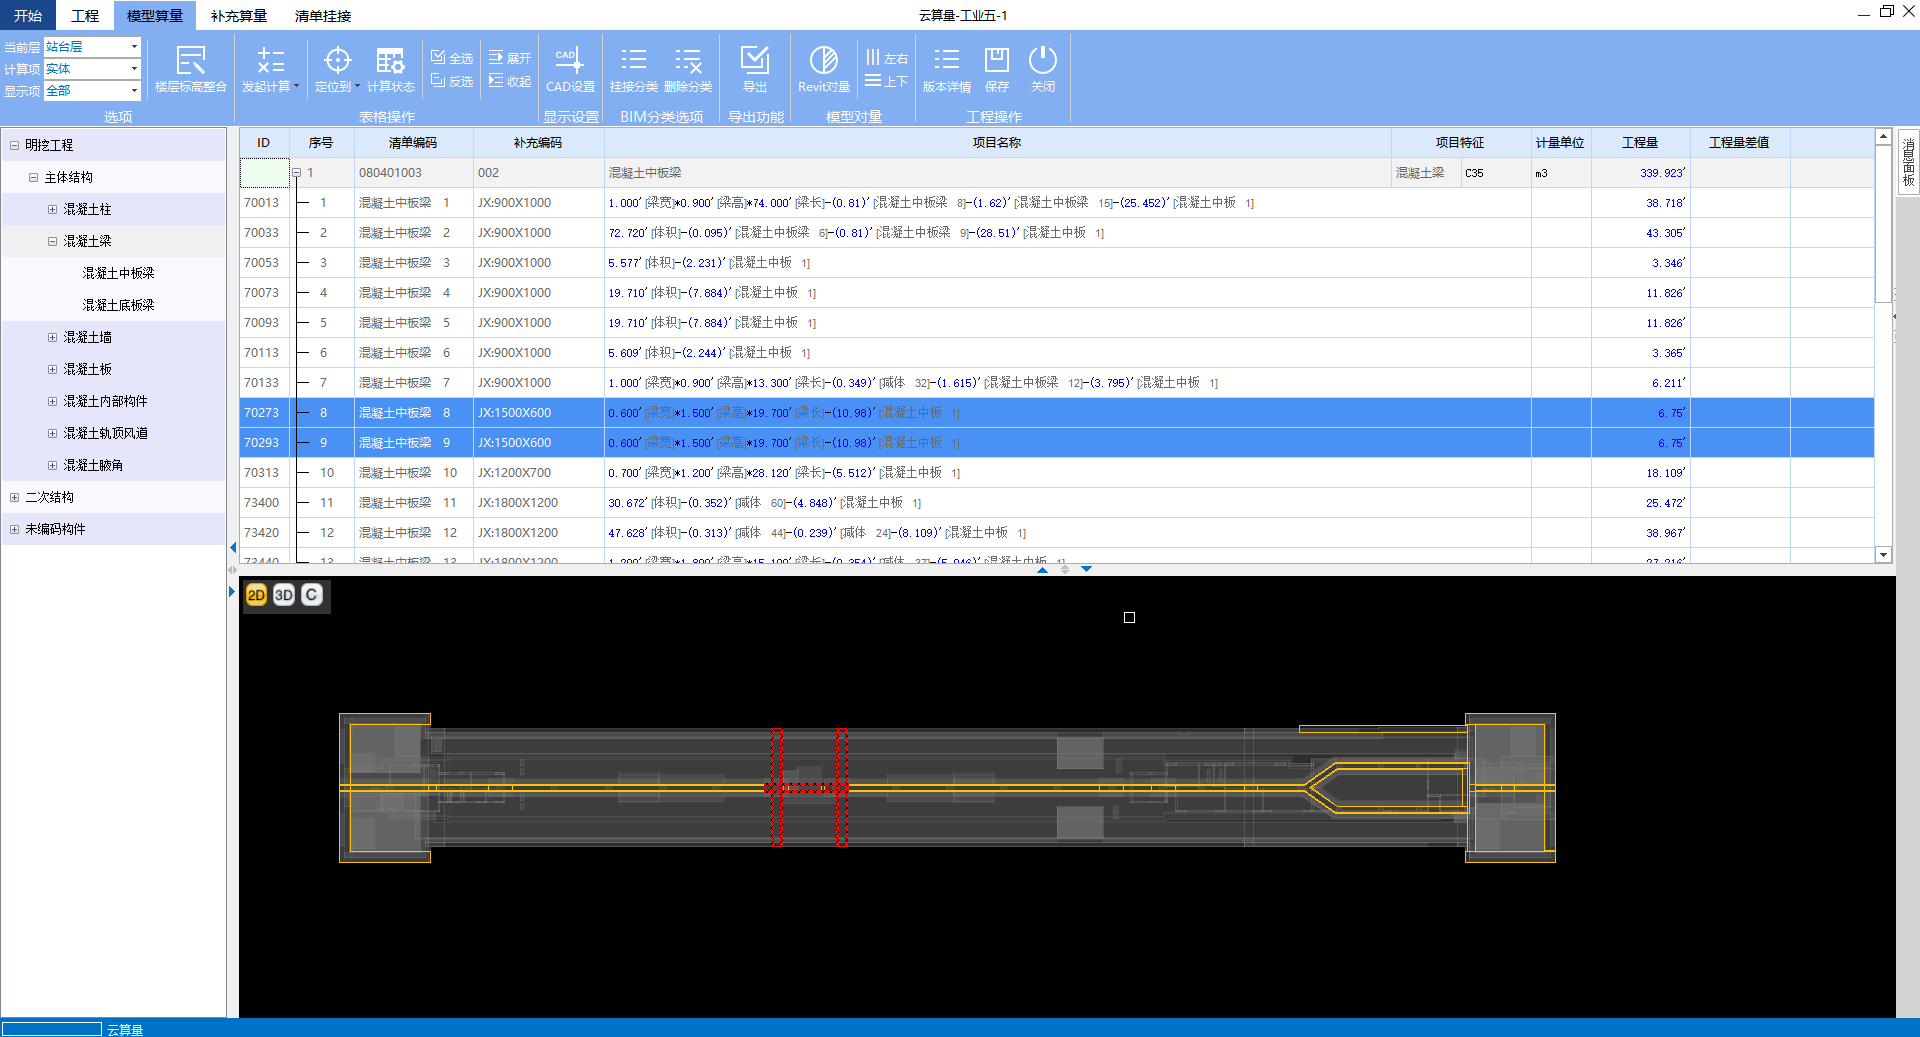Screen dimensions: 1920x1037
Task: Expand the 二次结构 tree node
Action: [14, 497]
